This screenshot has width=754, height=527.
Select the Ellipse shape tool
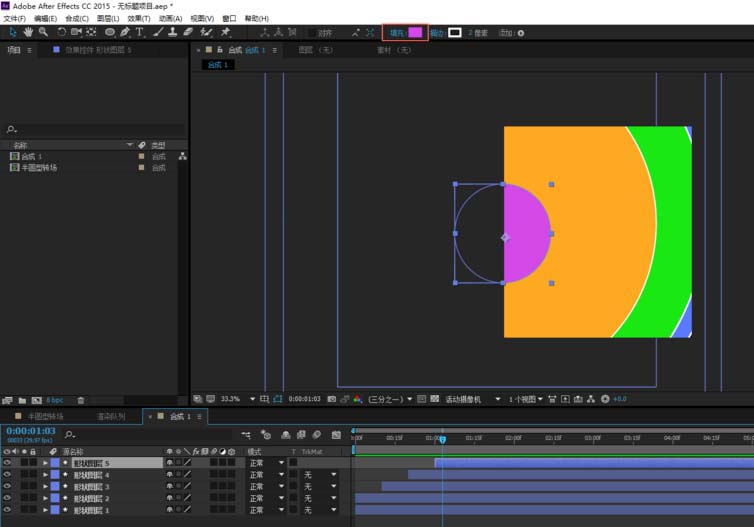tap(110, 32)
